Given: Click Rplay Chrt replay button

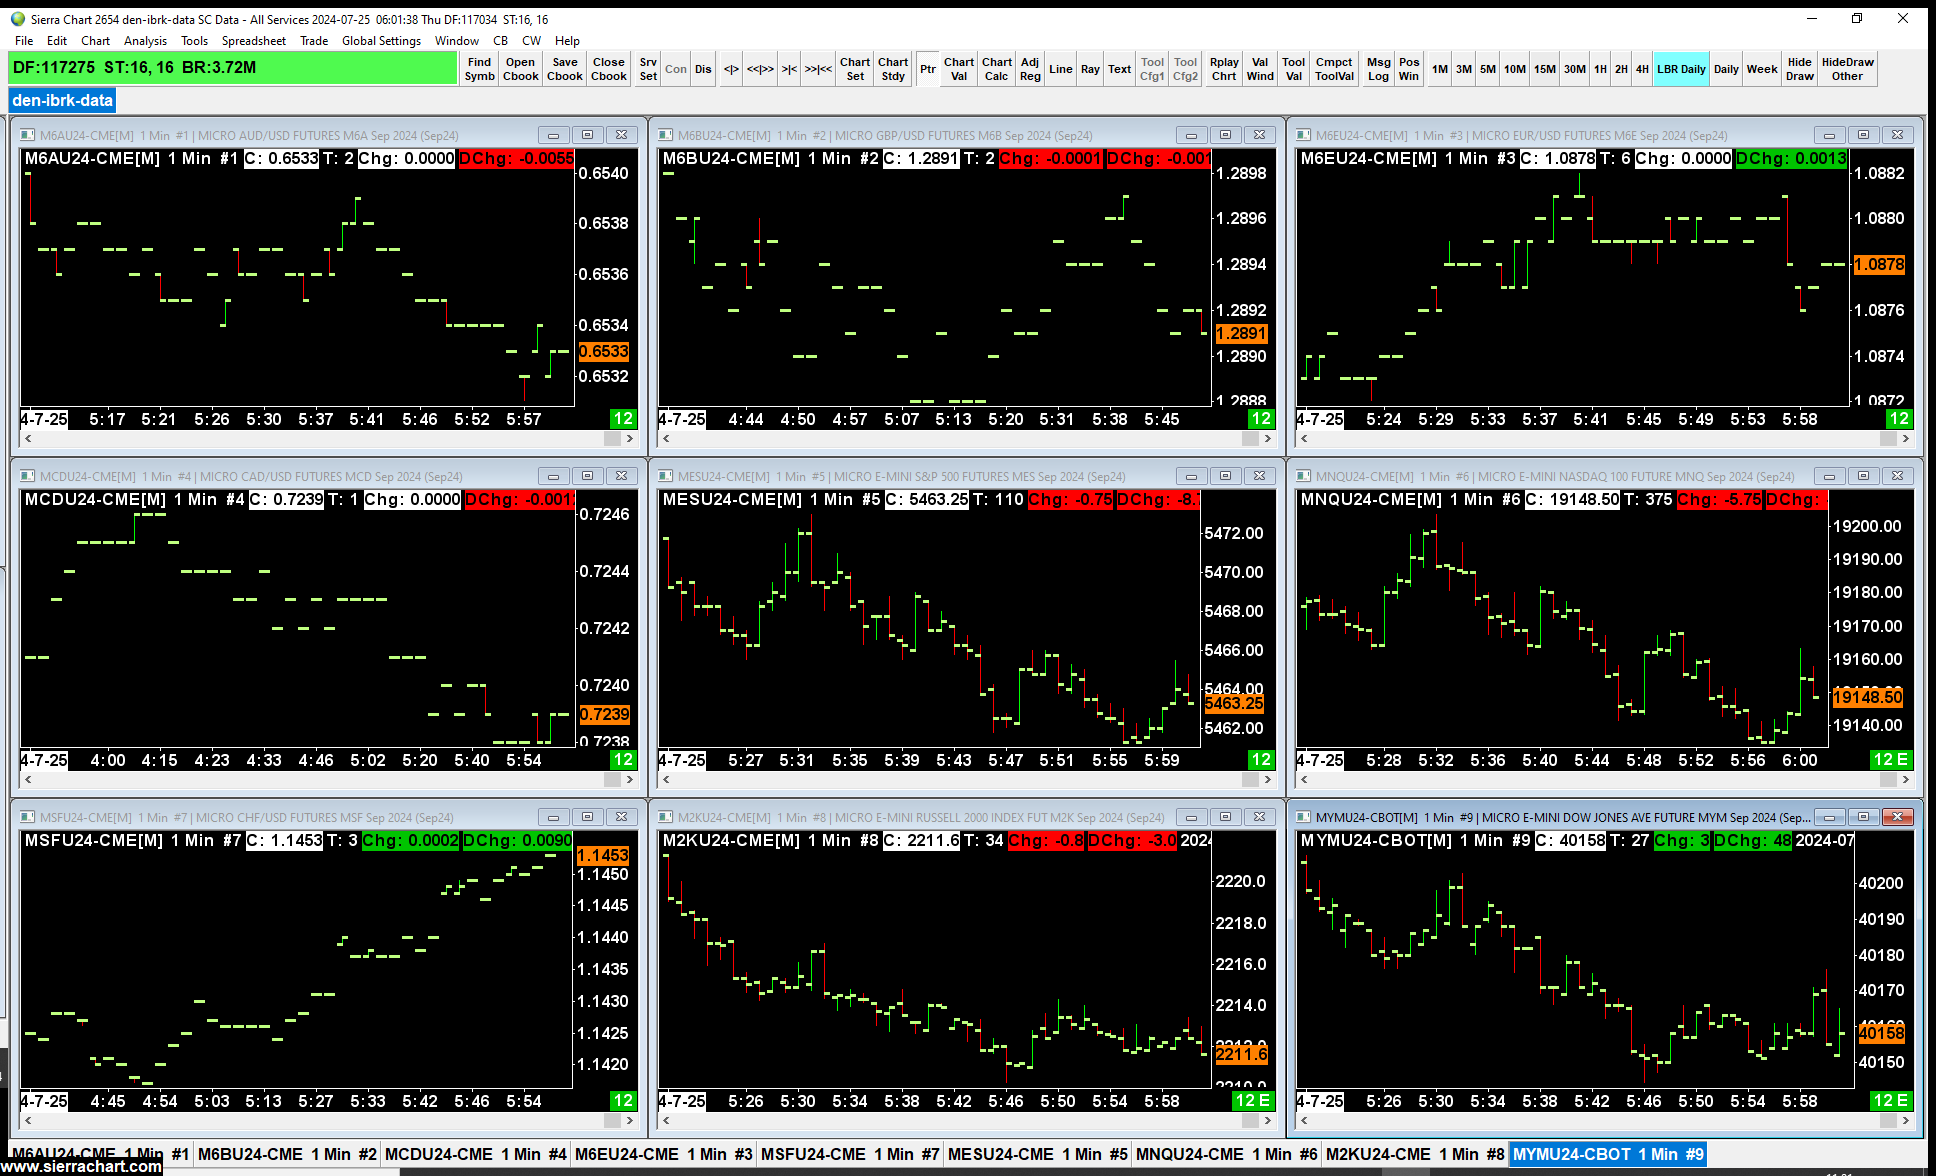Looking at the screenshot, I should coord(1223,69).
